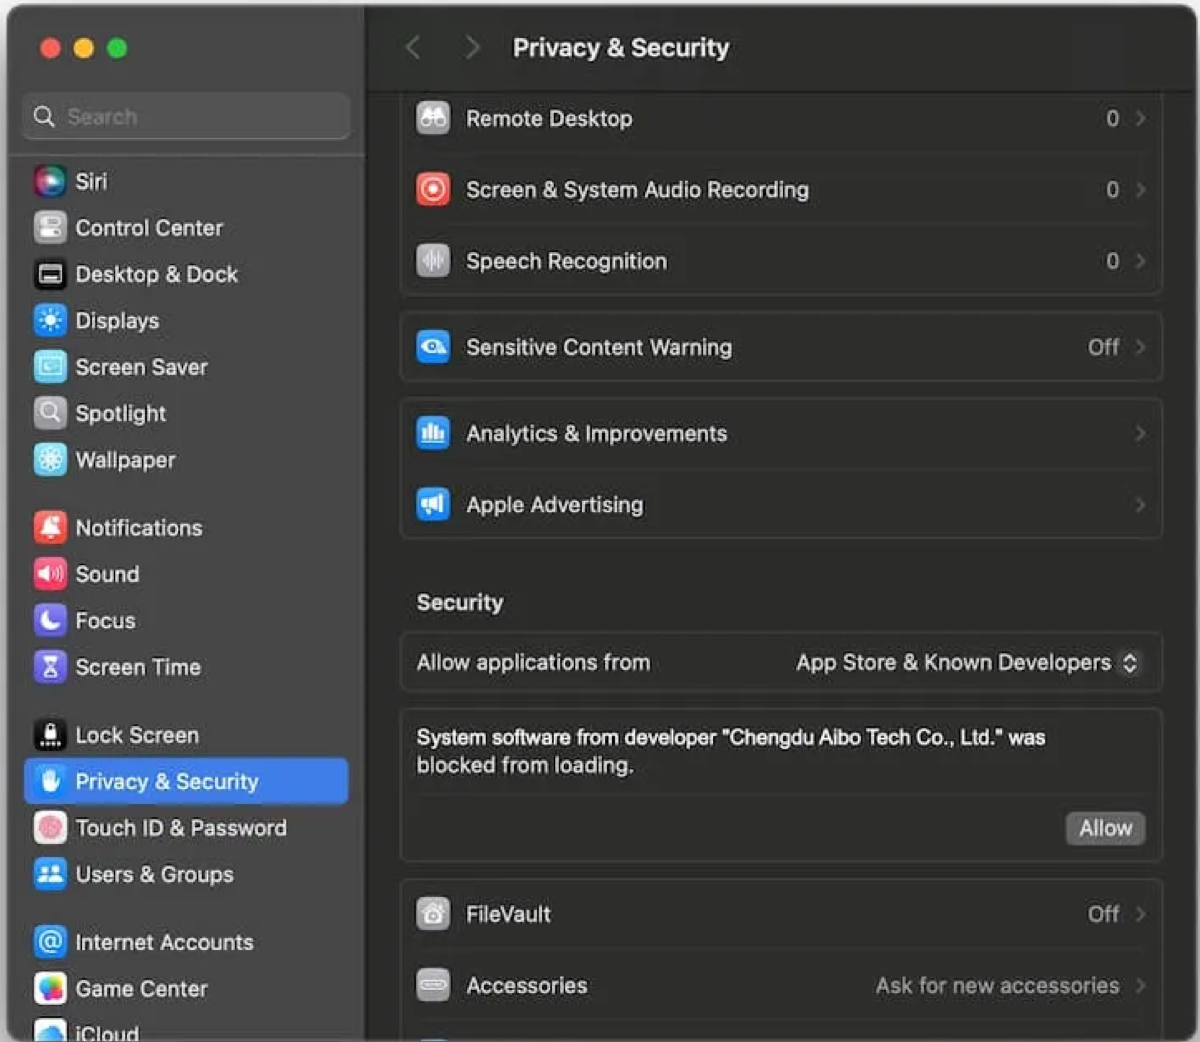
Task: Expand the Speech Recognition row chevron
Action: pos(1140,261)
